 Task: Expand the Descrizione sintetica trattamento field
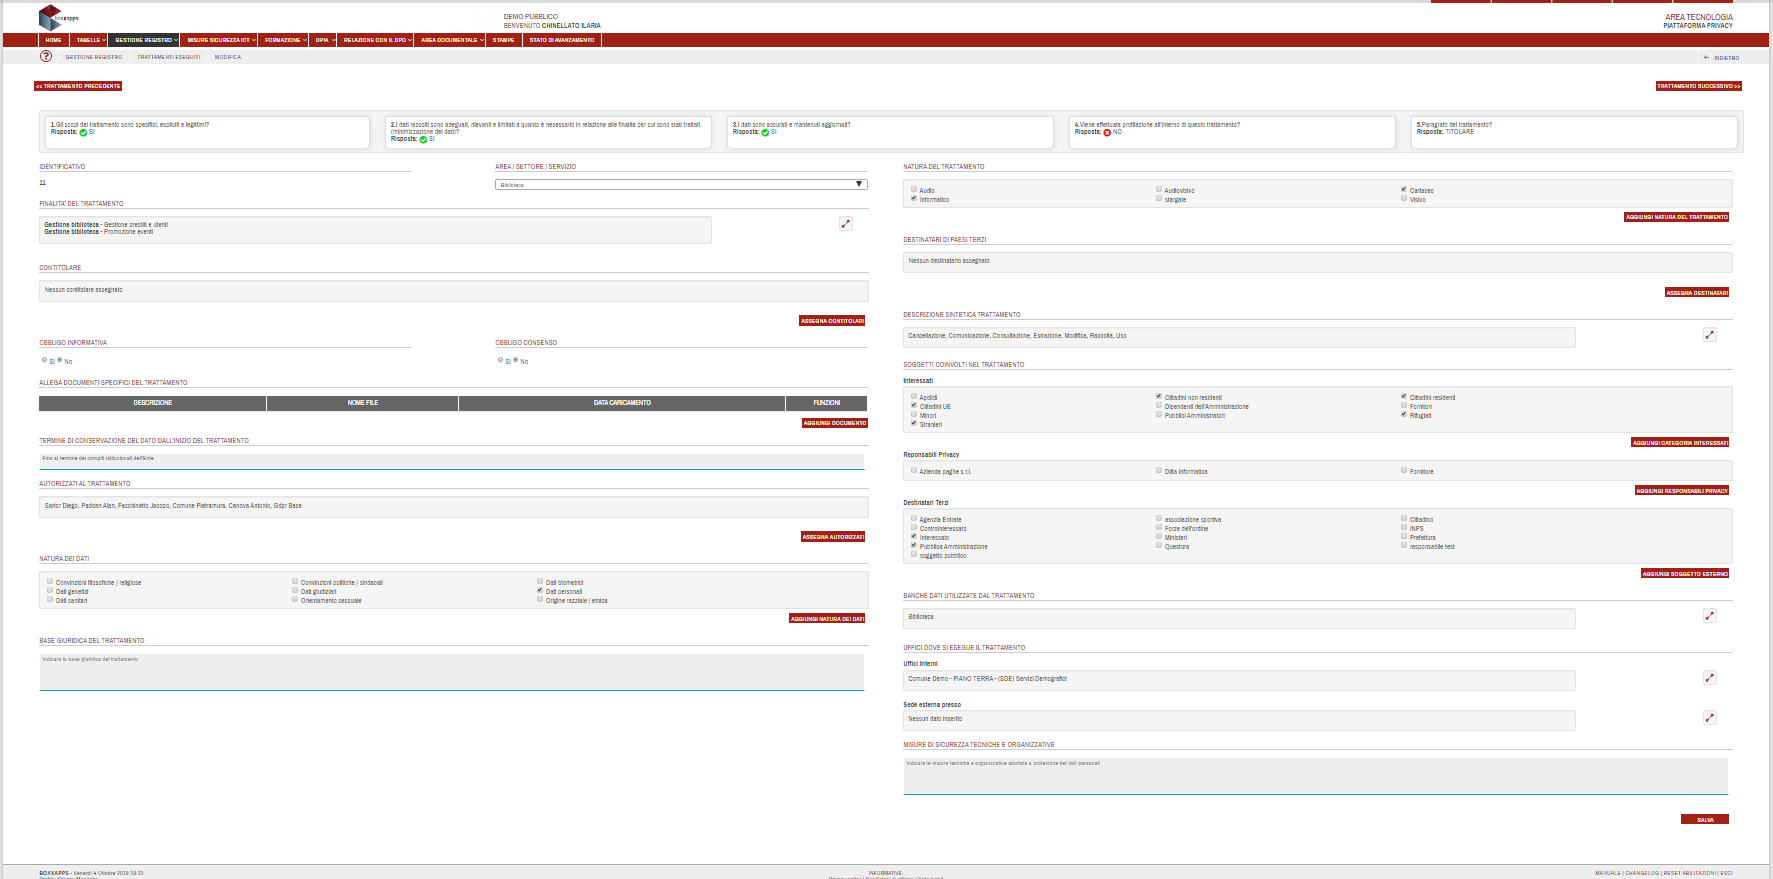coord(1710,335)
